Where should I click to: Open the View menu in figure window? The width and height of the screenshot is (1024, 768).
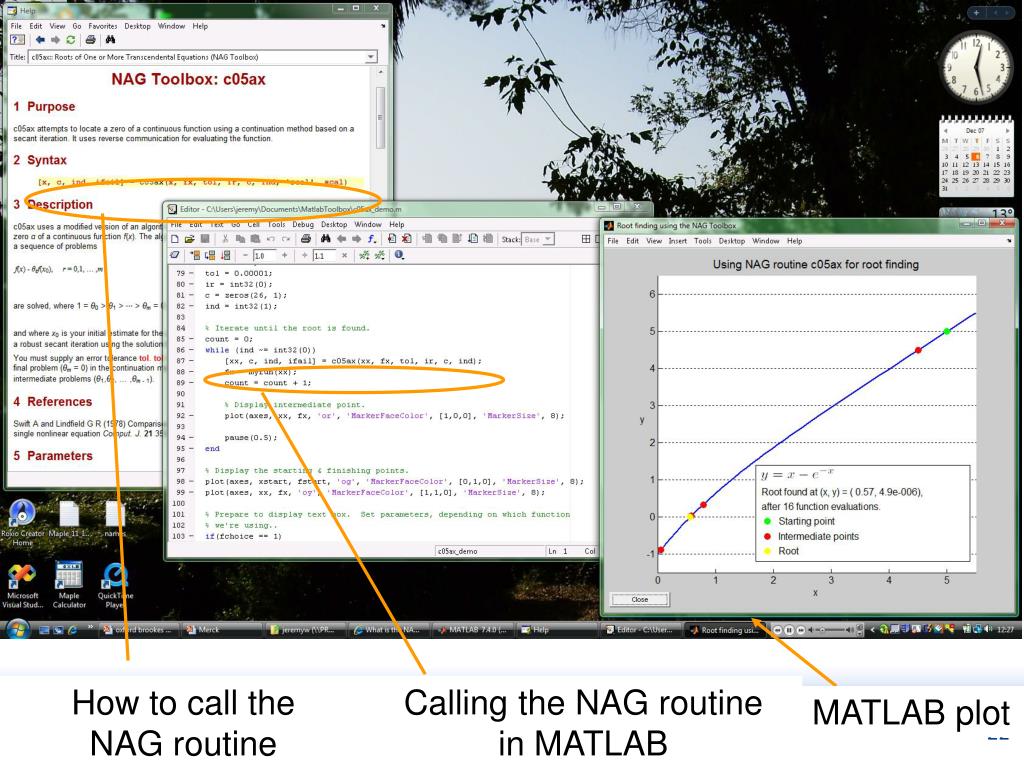[654, 241]
